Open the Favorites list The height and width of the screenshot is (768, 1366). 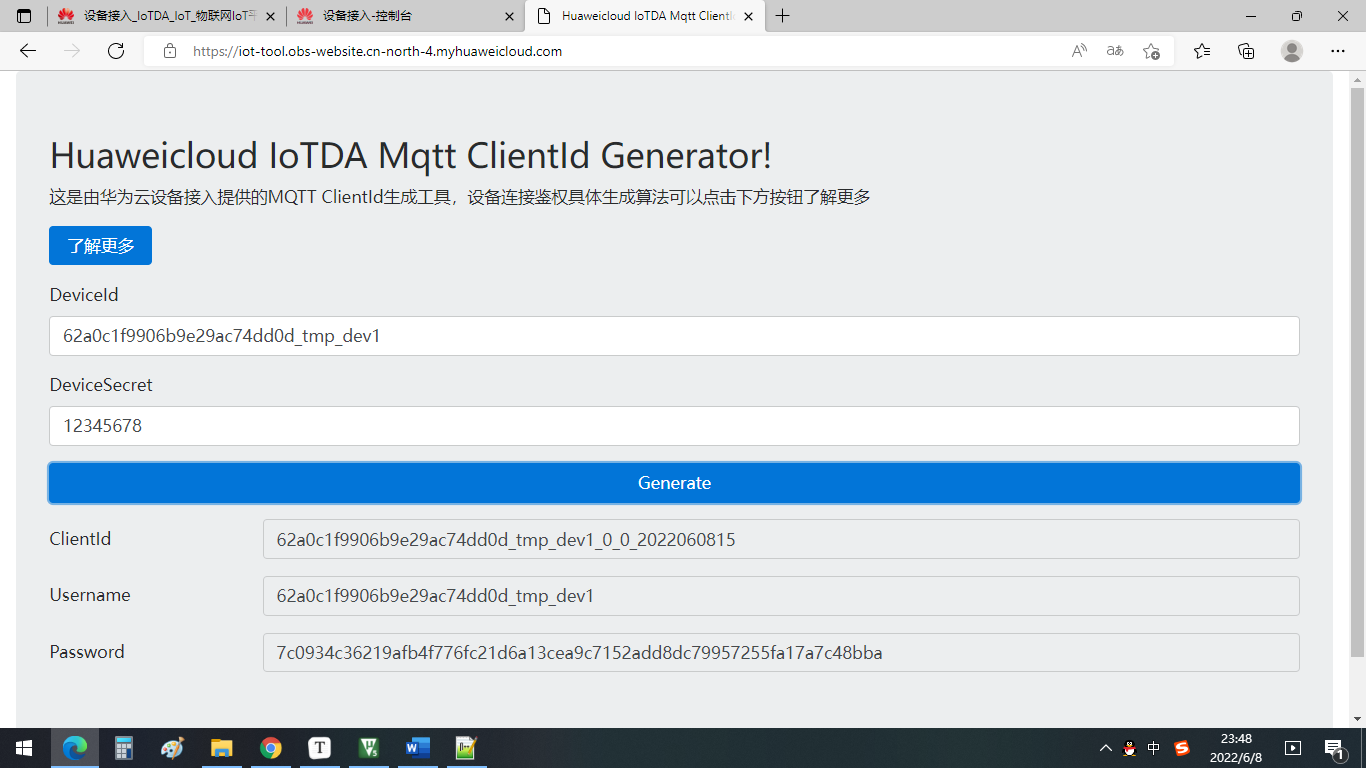pyautogui.click(x=1202, y=51)
